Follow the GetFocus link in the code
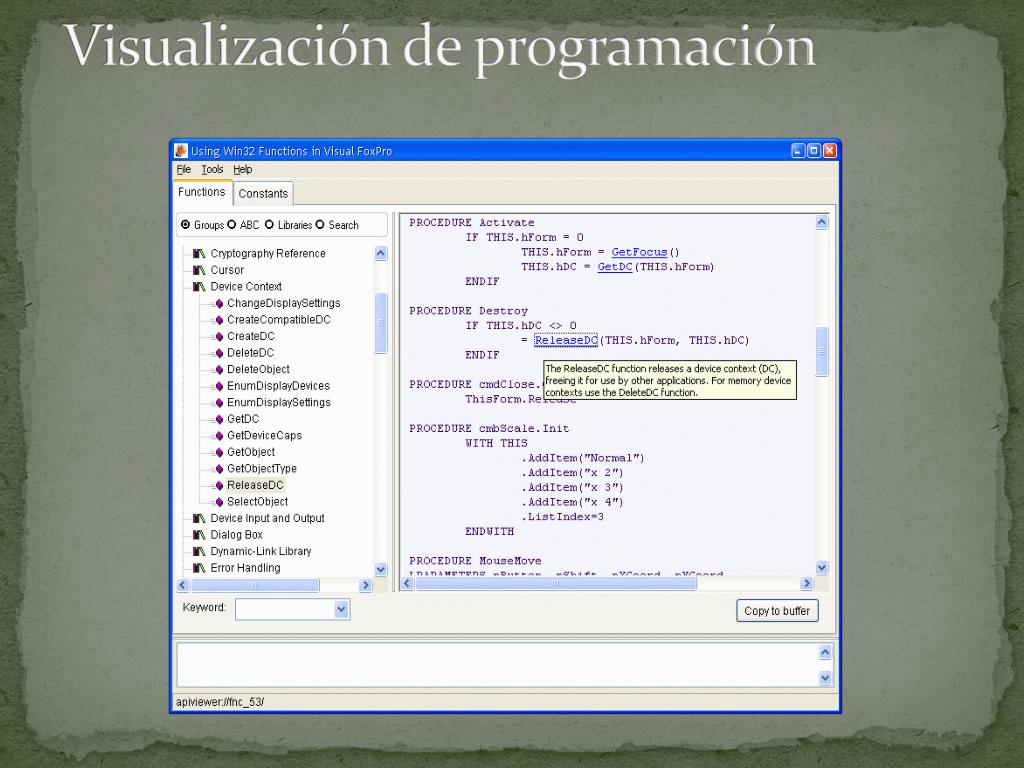The height and width of the screenshot is (768, 1024). coord(639,252)
